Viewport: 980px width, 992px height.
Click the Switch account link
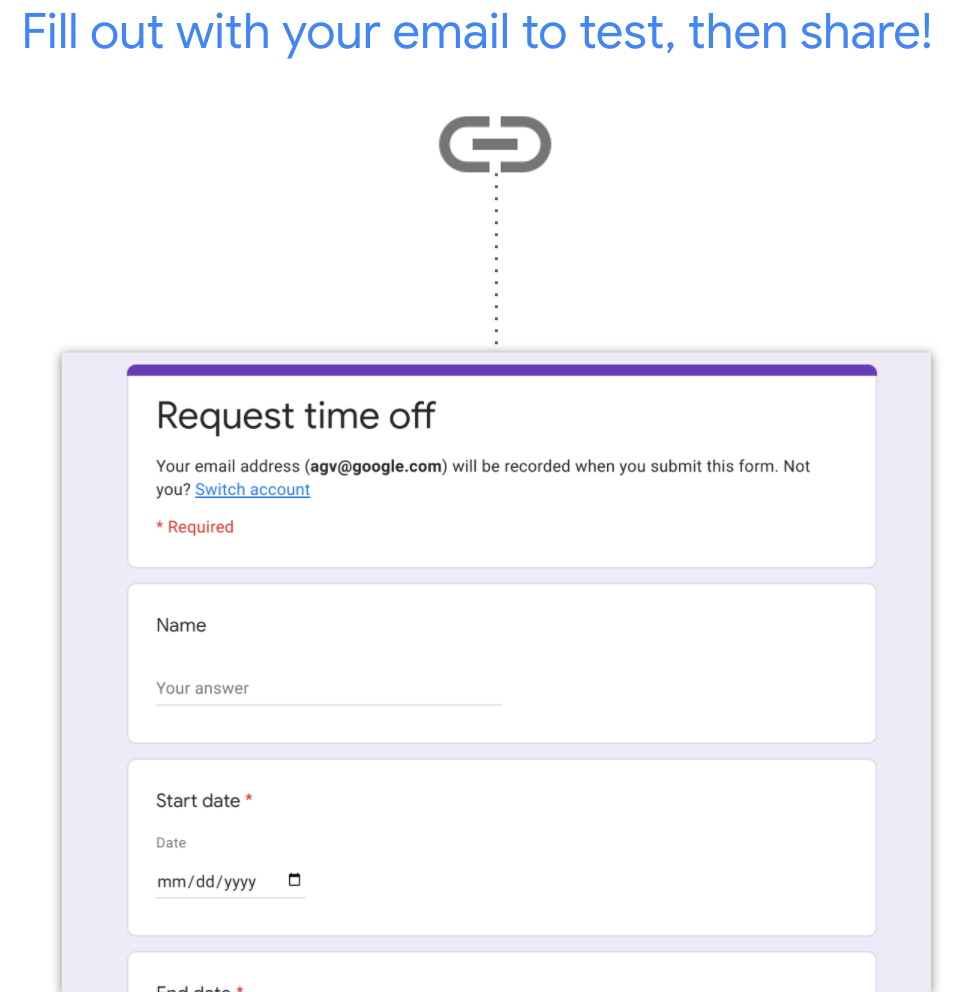[252, 489]
